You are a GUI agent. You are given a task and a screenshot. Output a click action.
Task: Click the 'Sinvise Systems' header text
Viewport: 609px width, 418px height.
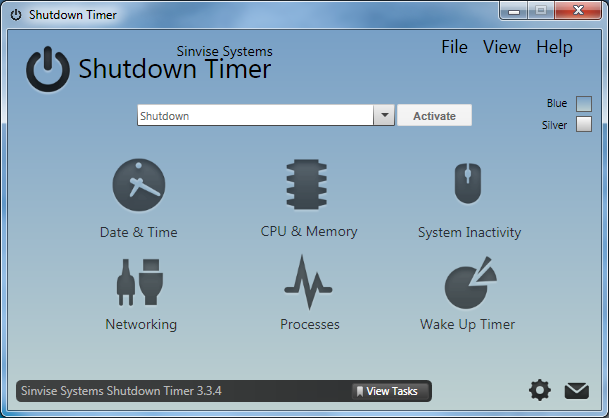[224, 51]
